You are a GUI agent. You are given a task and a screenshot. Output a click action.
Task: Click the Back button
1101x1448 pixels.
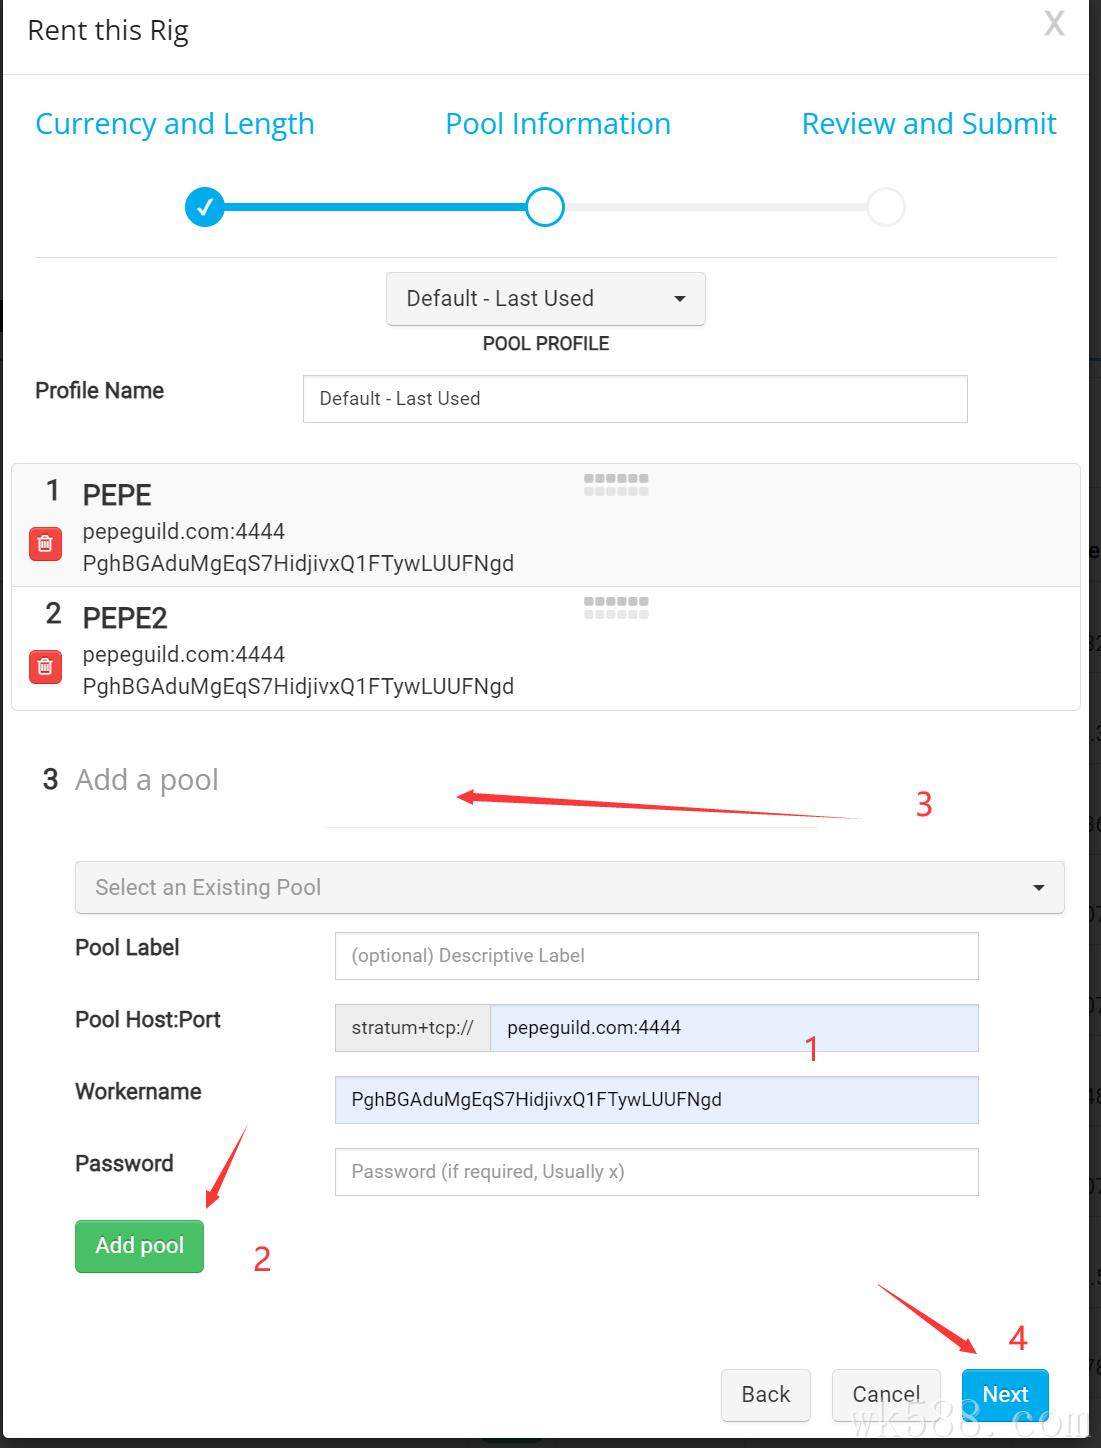766,1395
